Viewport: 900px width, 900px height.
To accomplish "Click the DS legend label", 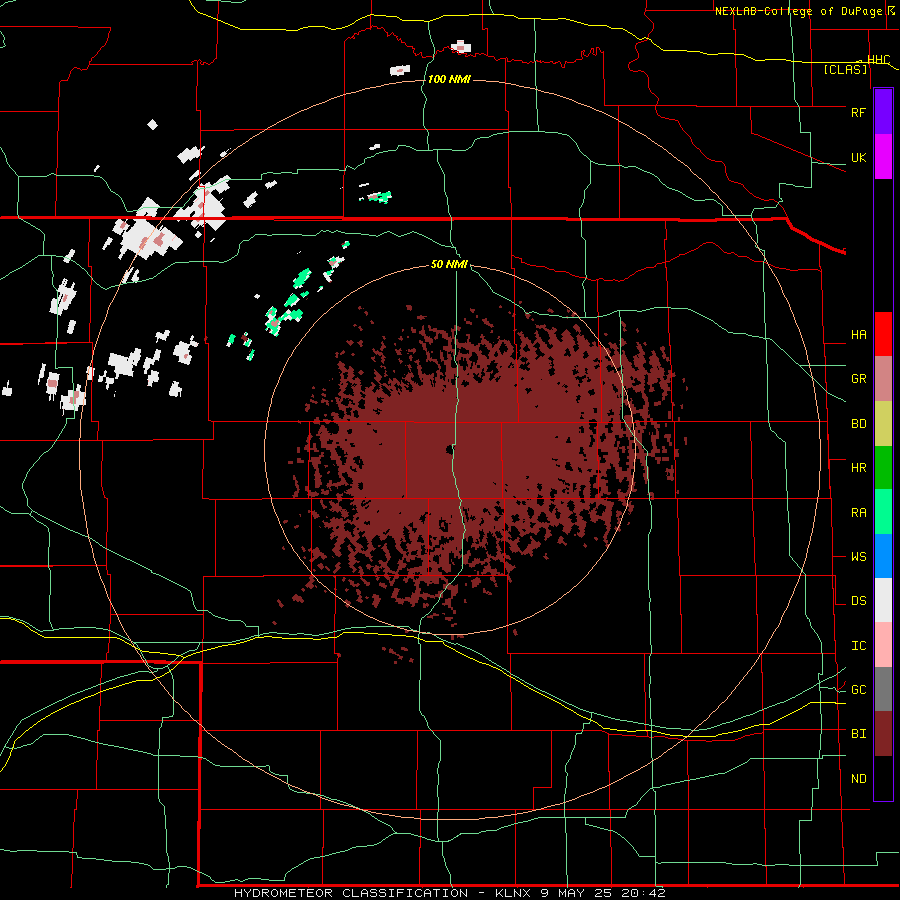I will coord(858,601).
